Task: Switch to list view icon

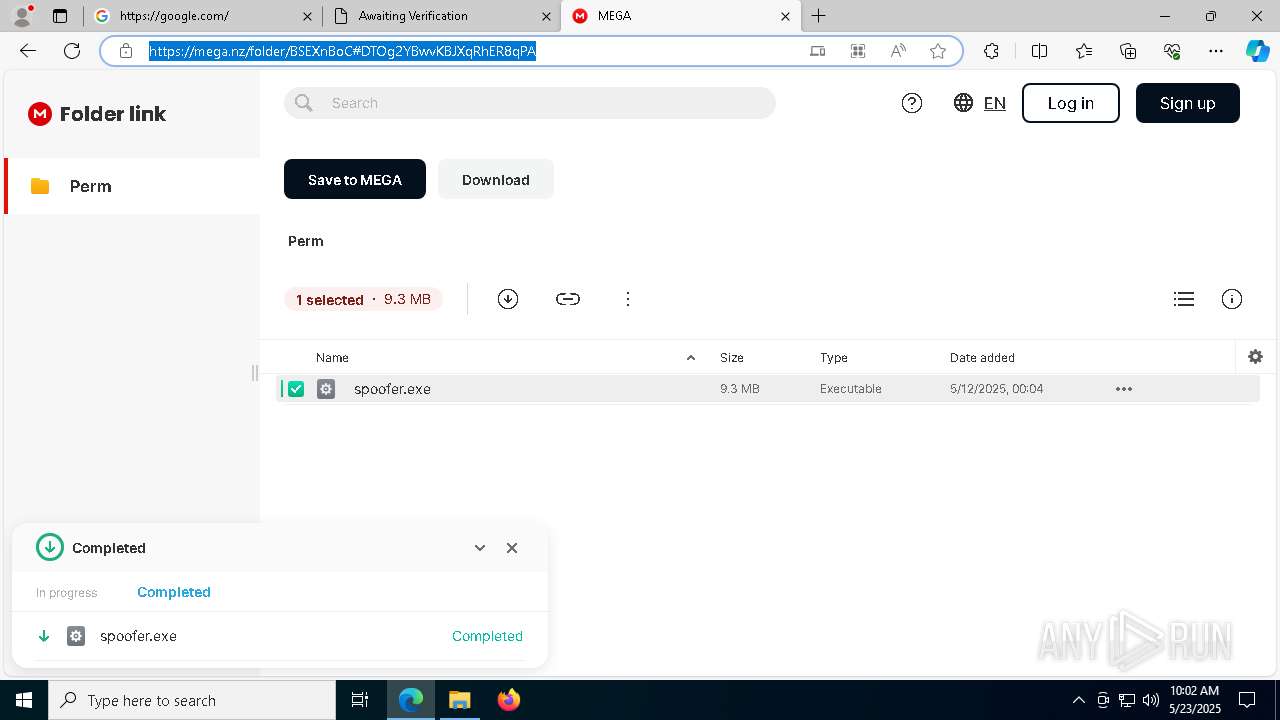Action: point(1184,299)
